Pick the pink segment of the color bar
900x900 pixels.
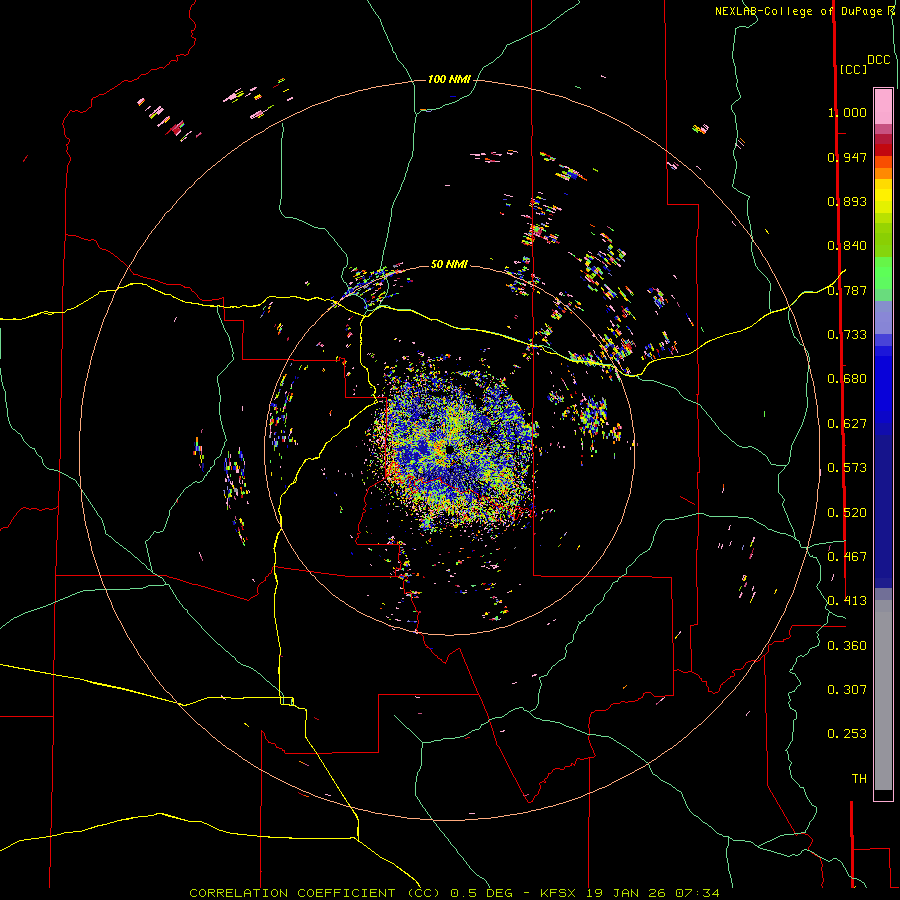[883, 106]
